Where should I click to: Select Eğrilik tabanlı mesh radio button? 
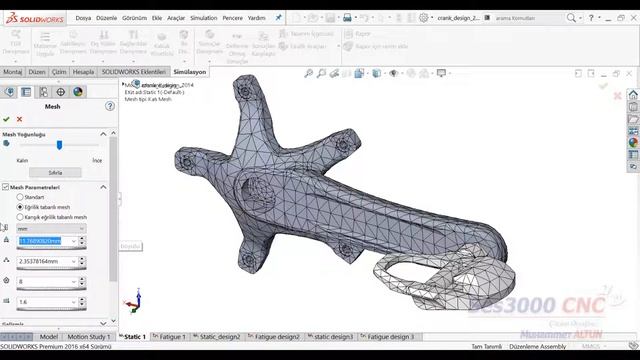(x=20, y=207)
